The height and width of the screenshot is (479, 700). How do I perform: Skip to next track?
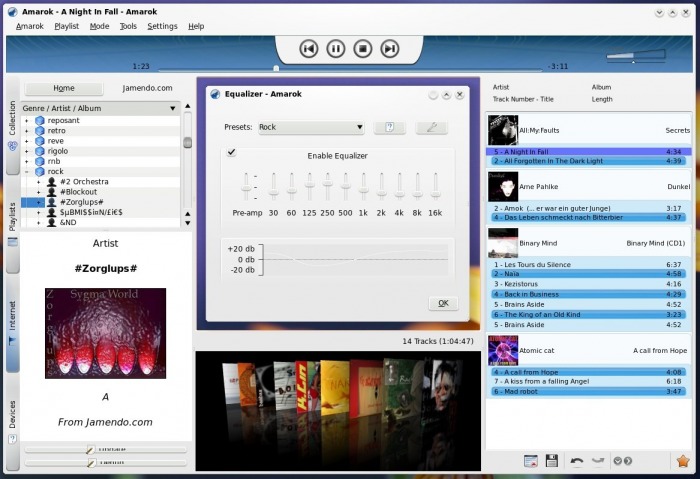tap(389, 48)
